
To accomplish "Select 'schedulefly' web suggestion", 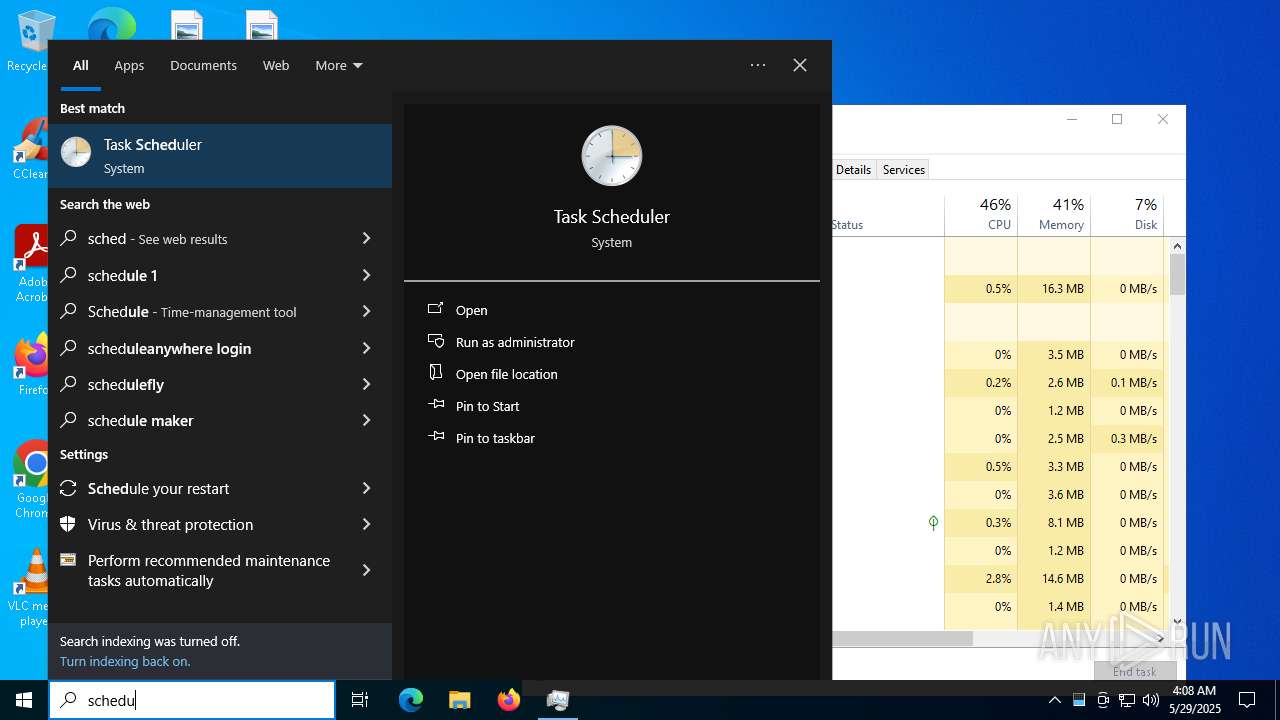I will click(220, 384).
